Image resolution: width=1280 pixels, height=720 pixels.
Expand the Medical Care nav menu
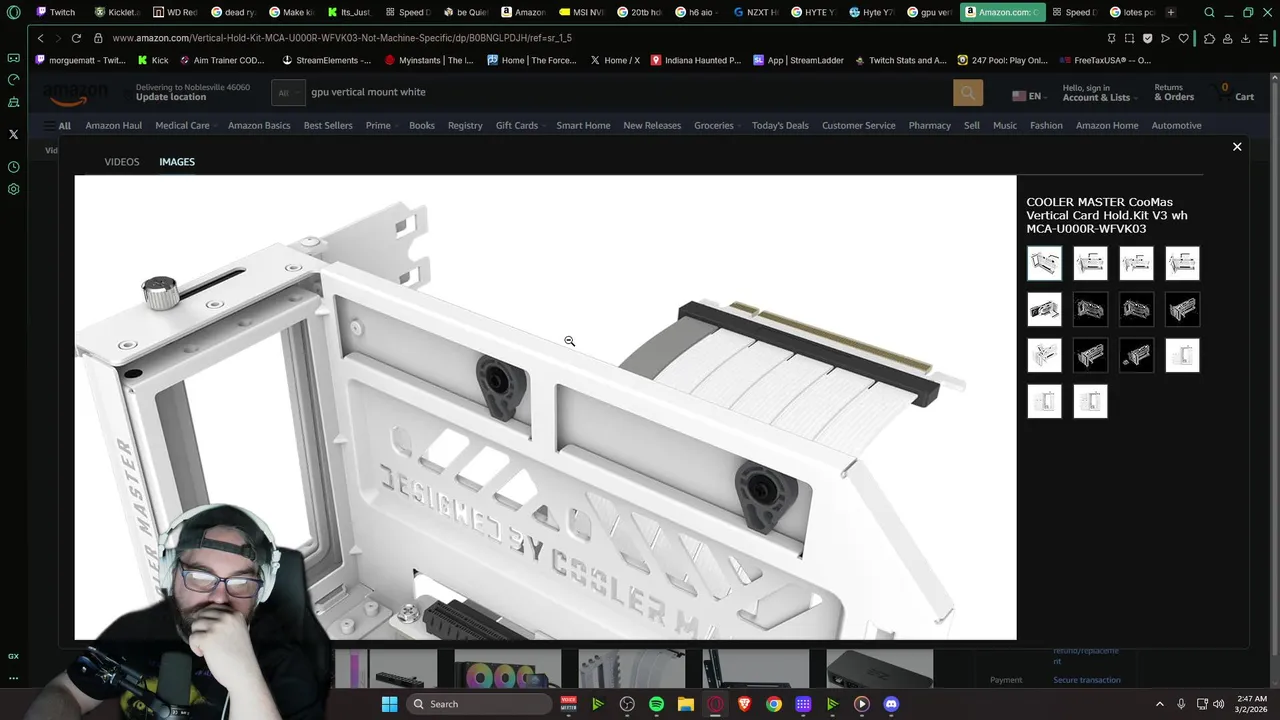coord(185,126)
